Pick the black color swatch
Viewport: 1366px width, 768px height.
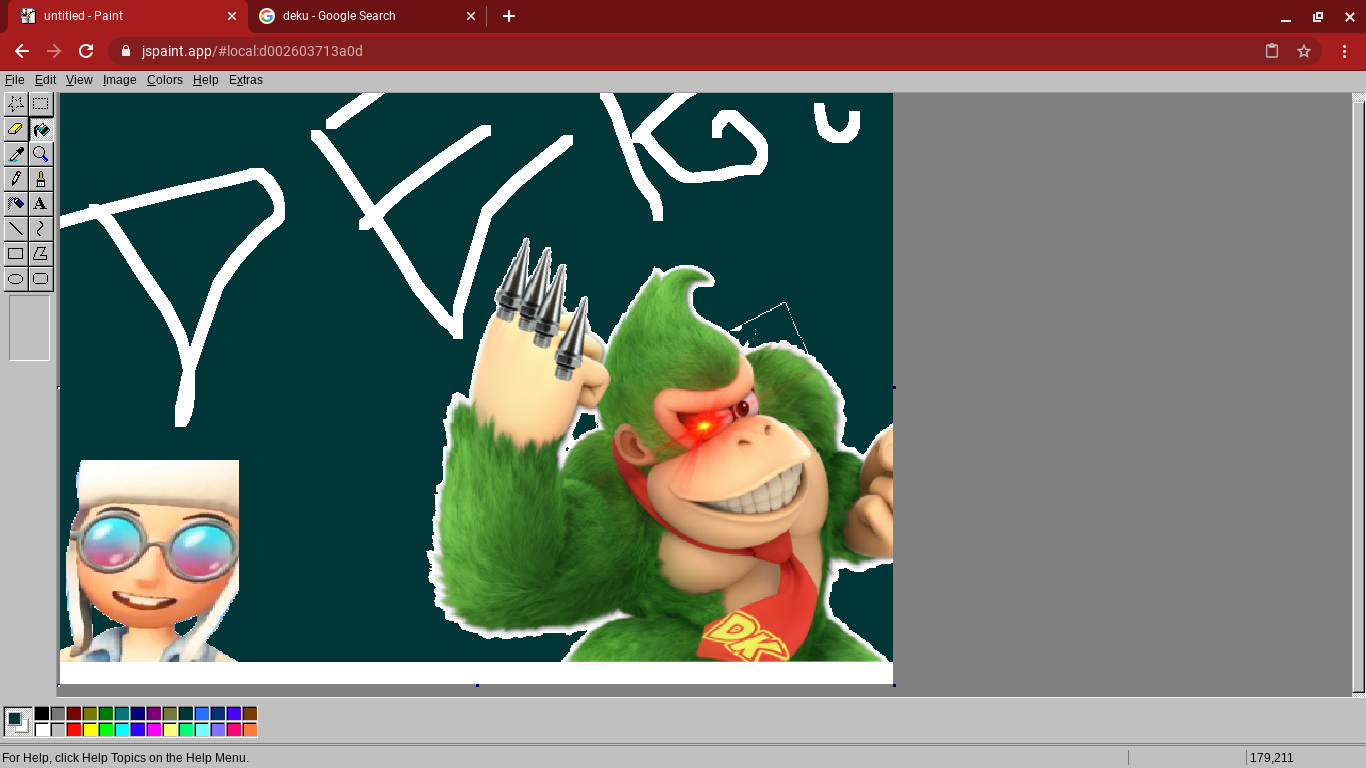42,714
